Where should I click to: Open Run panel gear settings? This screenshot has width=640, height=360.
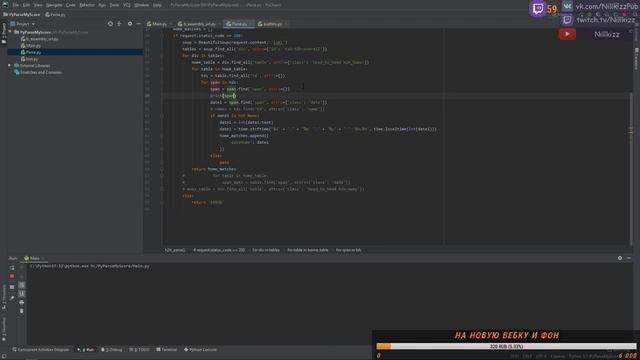(x=620, y=258)
